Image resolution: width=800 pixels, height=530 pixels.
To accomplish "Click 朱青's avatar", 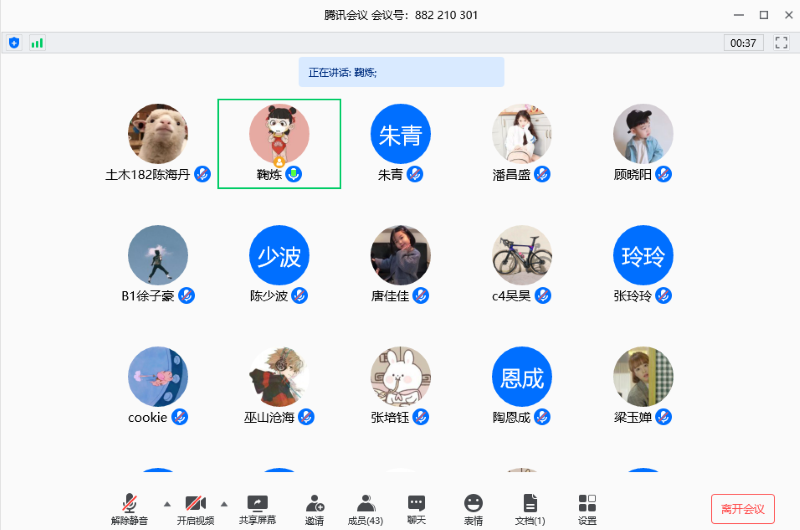I will [400, 134].
